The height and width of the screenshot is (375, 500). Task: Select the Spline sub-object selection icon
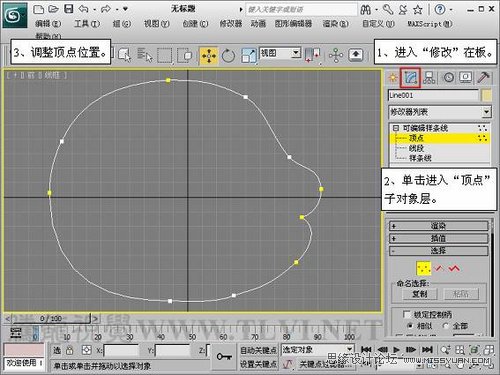[454, 268]
